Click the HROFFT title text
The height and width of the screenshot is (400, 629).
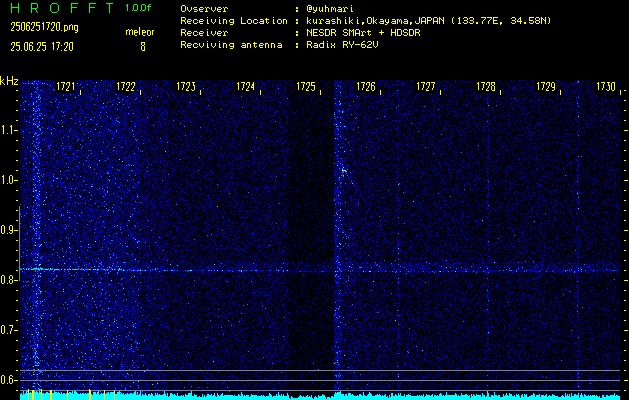click(62, 8)
